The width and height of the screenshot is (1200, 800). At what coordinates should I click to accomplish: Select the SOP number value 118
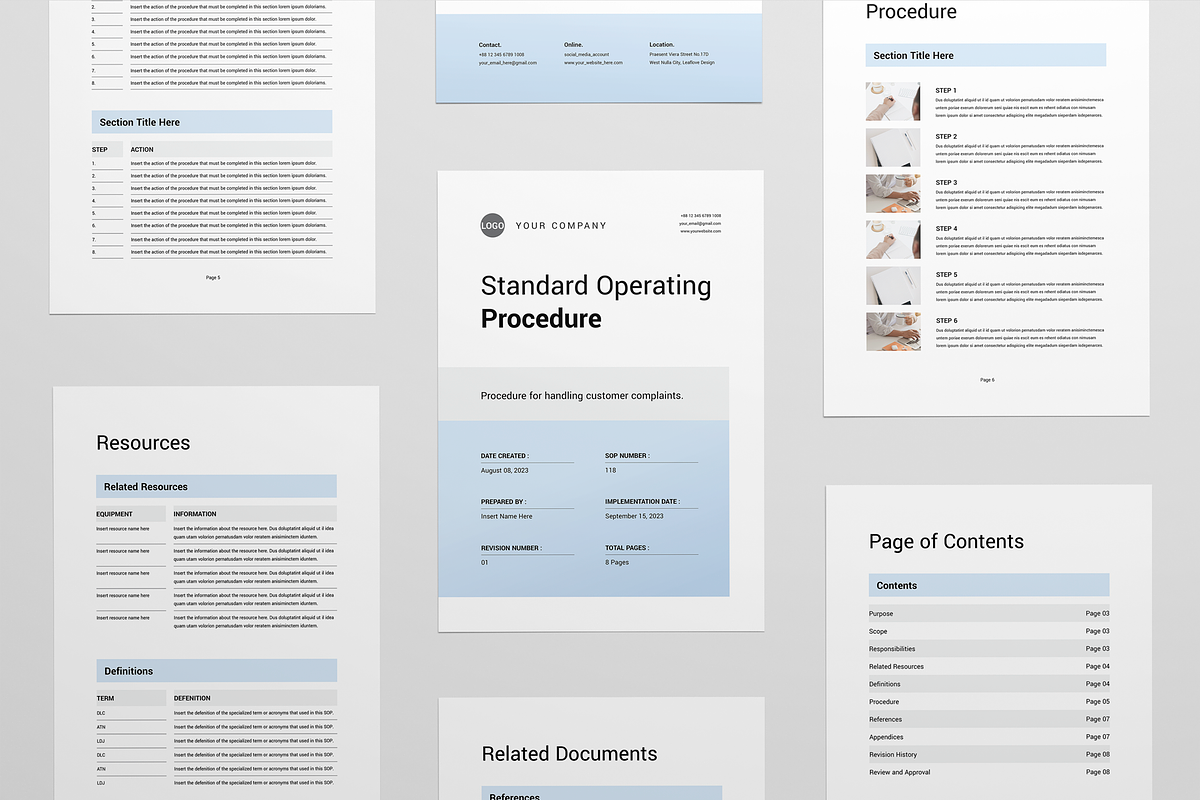[x=610, y=470]
